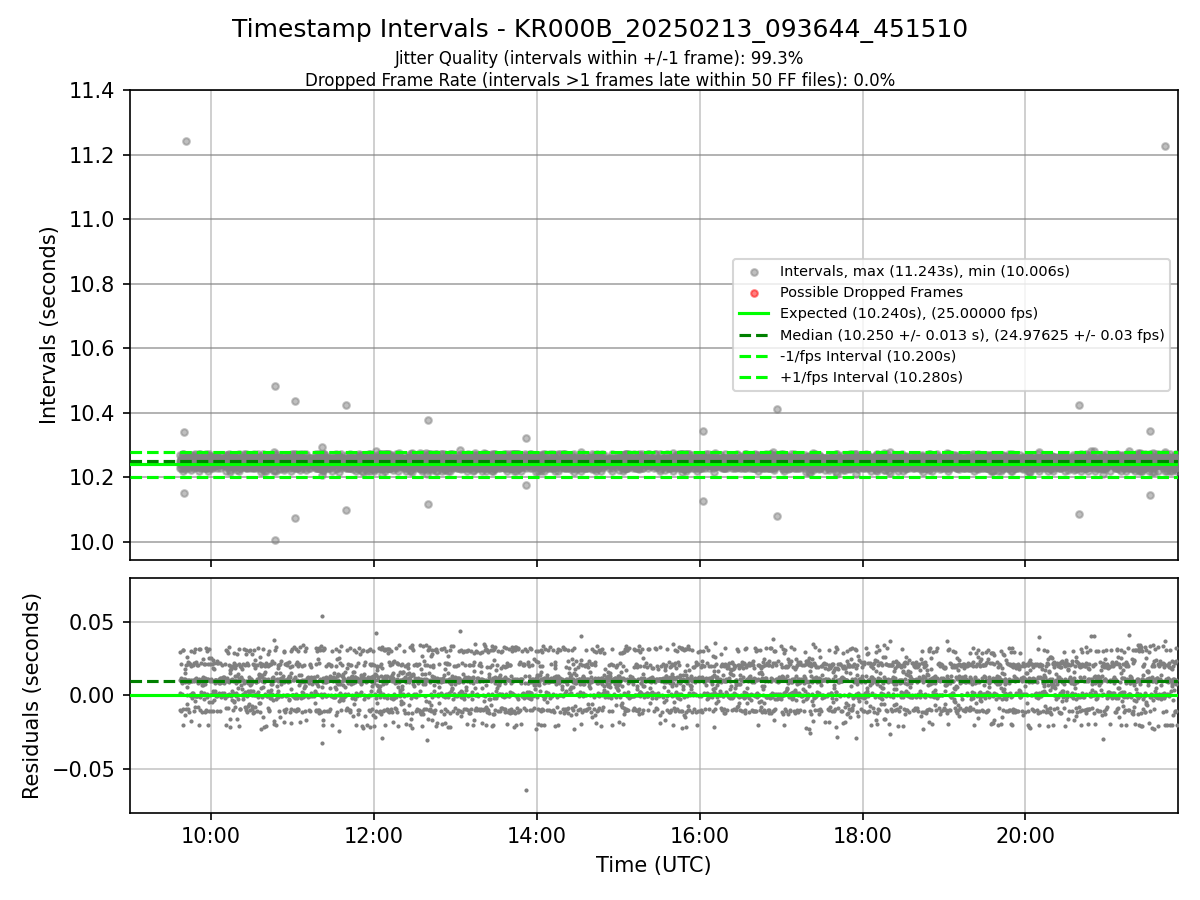
Task: Click the 'Jitter Quality' 99.3% subtitle line
Action: point(599,58)
